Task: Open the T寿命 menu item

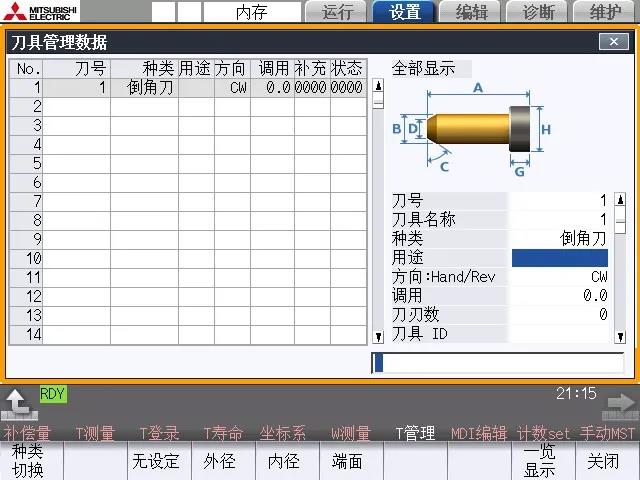Action: tap(223, 433)
